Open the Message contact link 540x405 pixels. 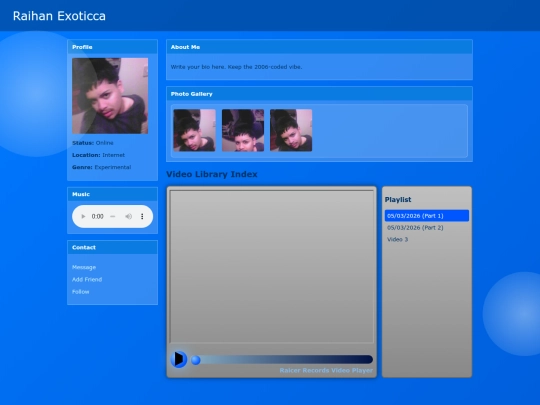(84, 267)
